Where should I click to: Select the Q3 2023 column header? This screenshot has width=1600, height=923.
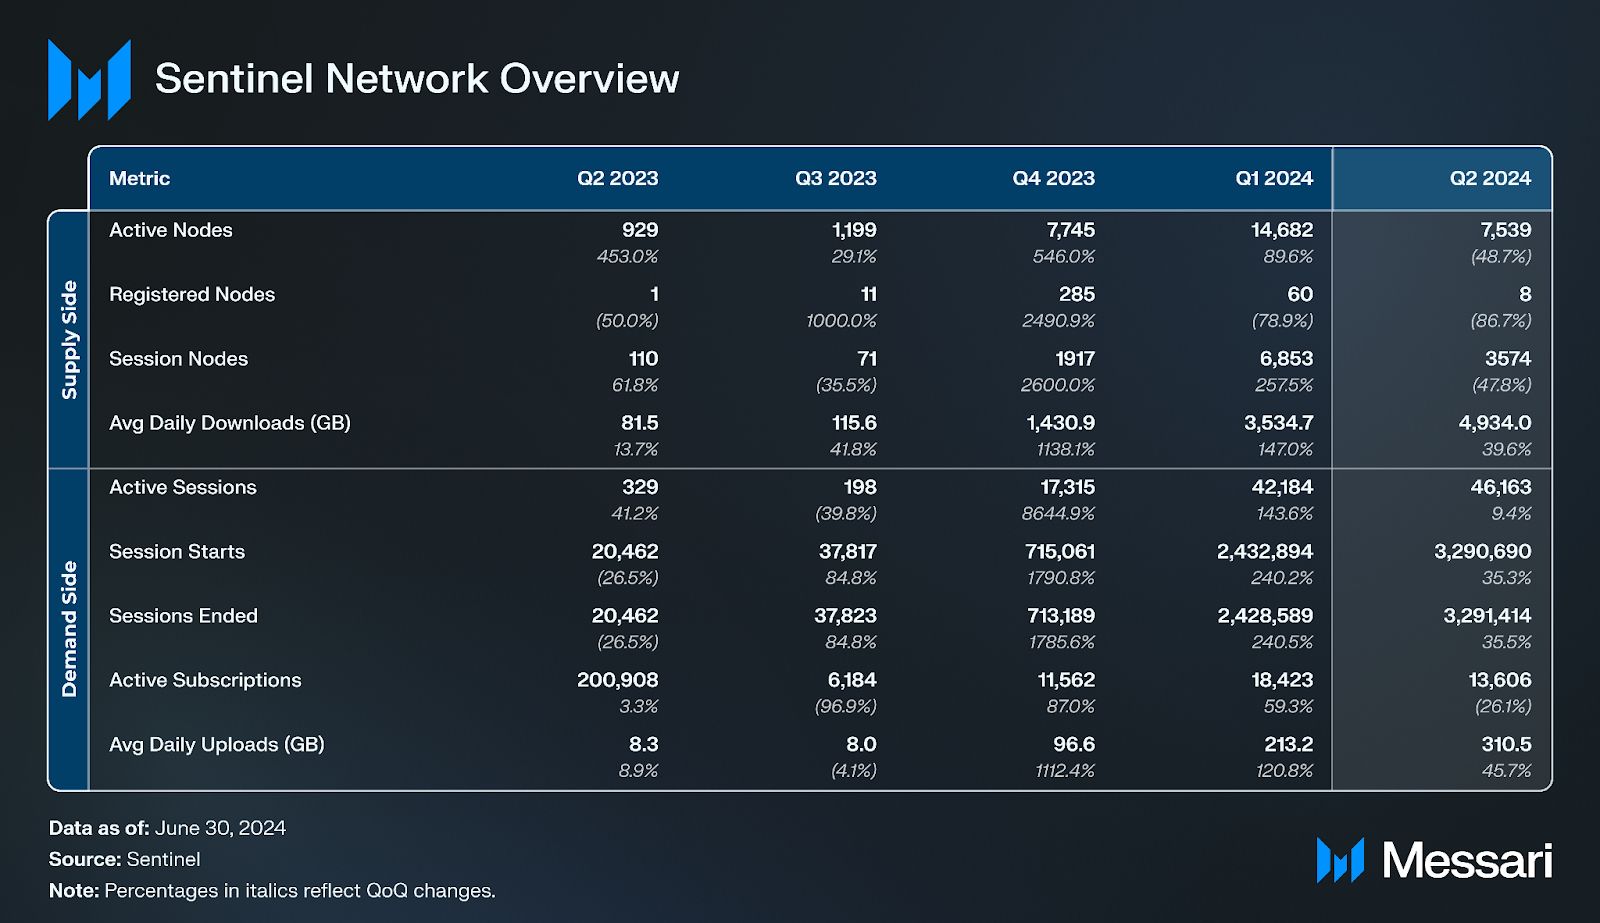coord(836,178)
